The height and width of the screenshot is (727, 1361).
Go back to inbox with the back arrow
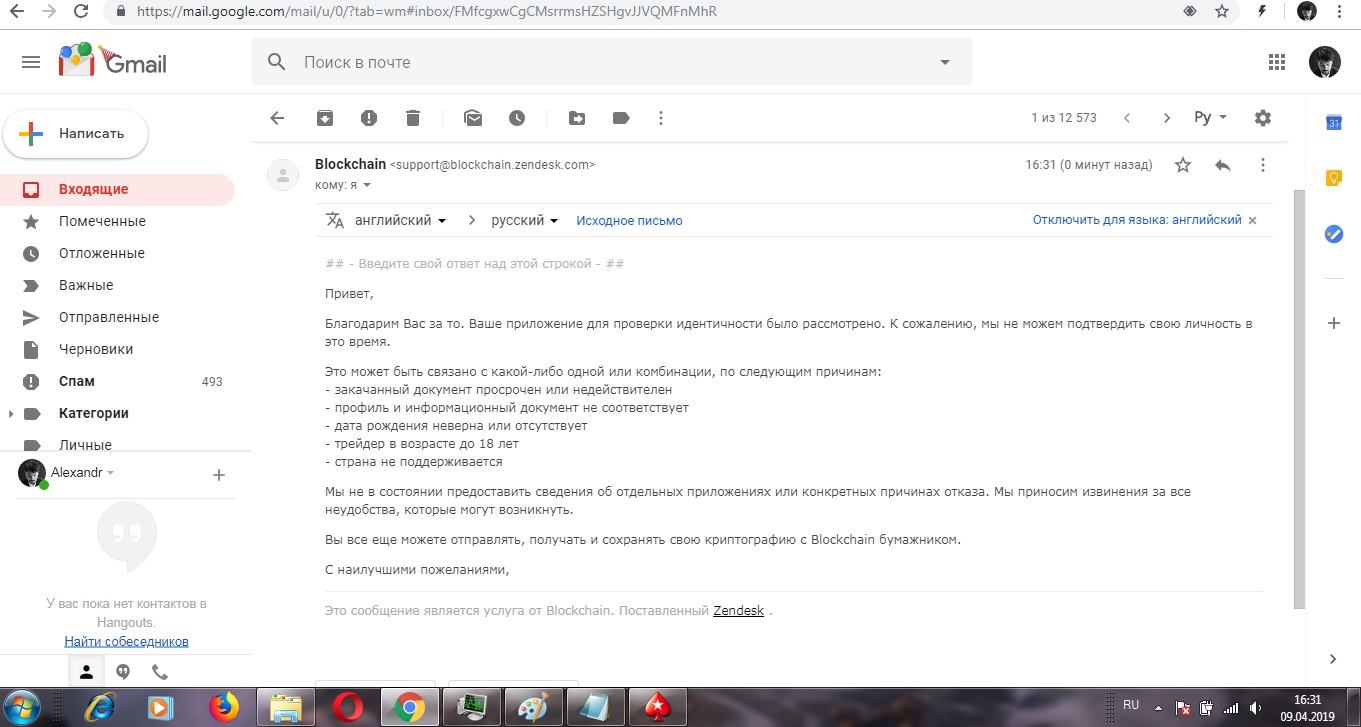(277, 118)
